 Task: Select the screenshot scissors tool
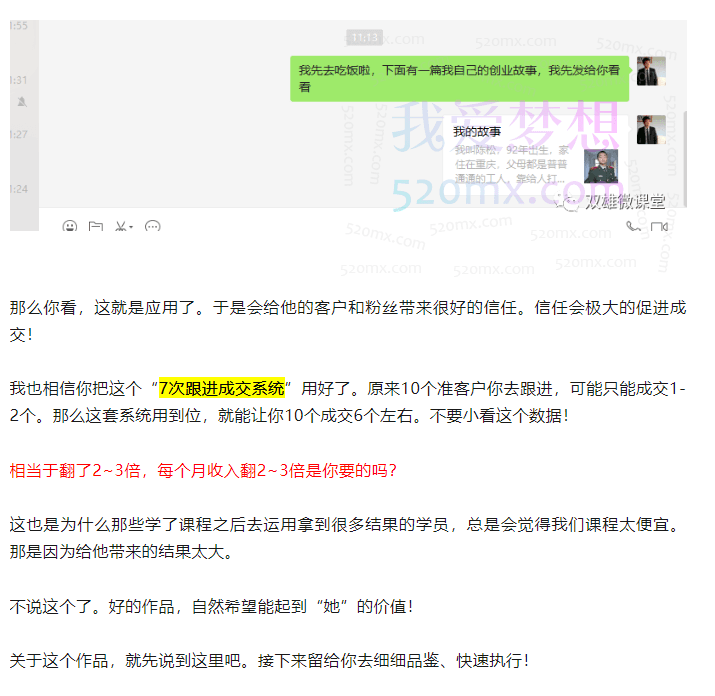[x=120, y=226]
